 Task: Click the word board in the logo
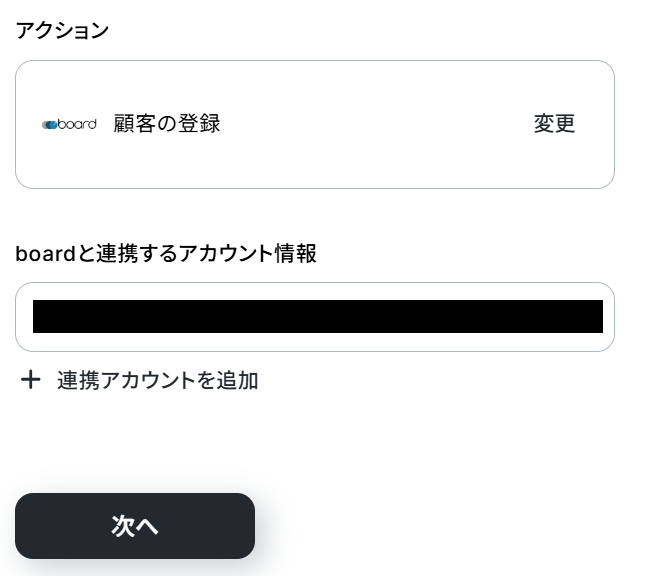pos(77,124)
